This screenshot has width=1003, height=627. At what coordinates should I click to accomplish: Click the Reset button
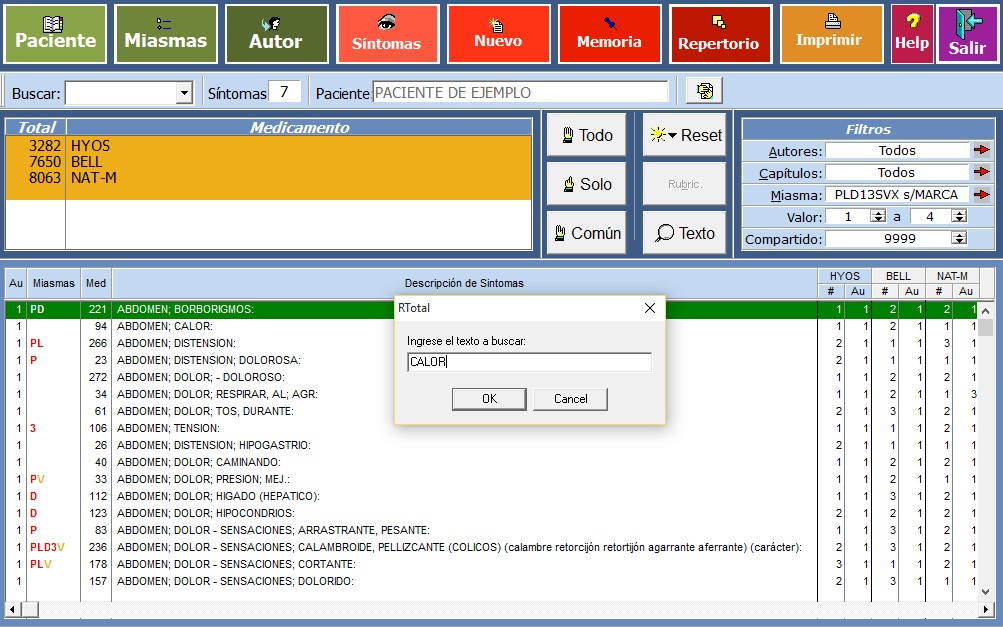(x=684, y=135)
